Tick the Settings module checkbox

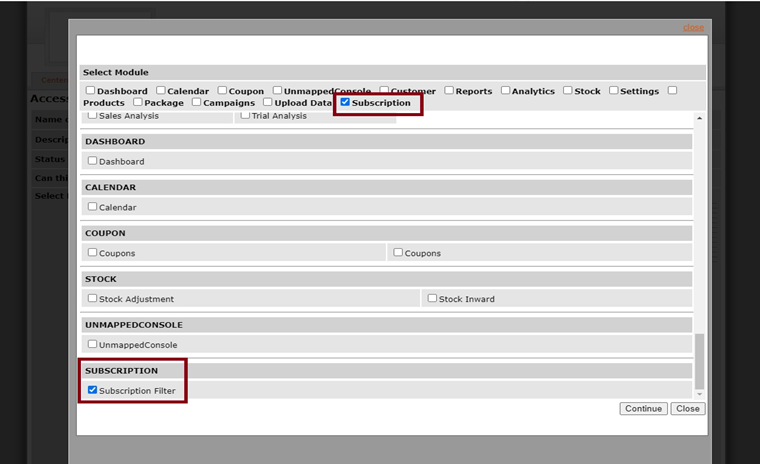614,90
